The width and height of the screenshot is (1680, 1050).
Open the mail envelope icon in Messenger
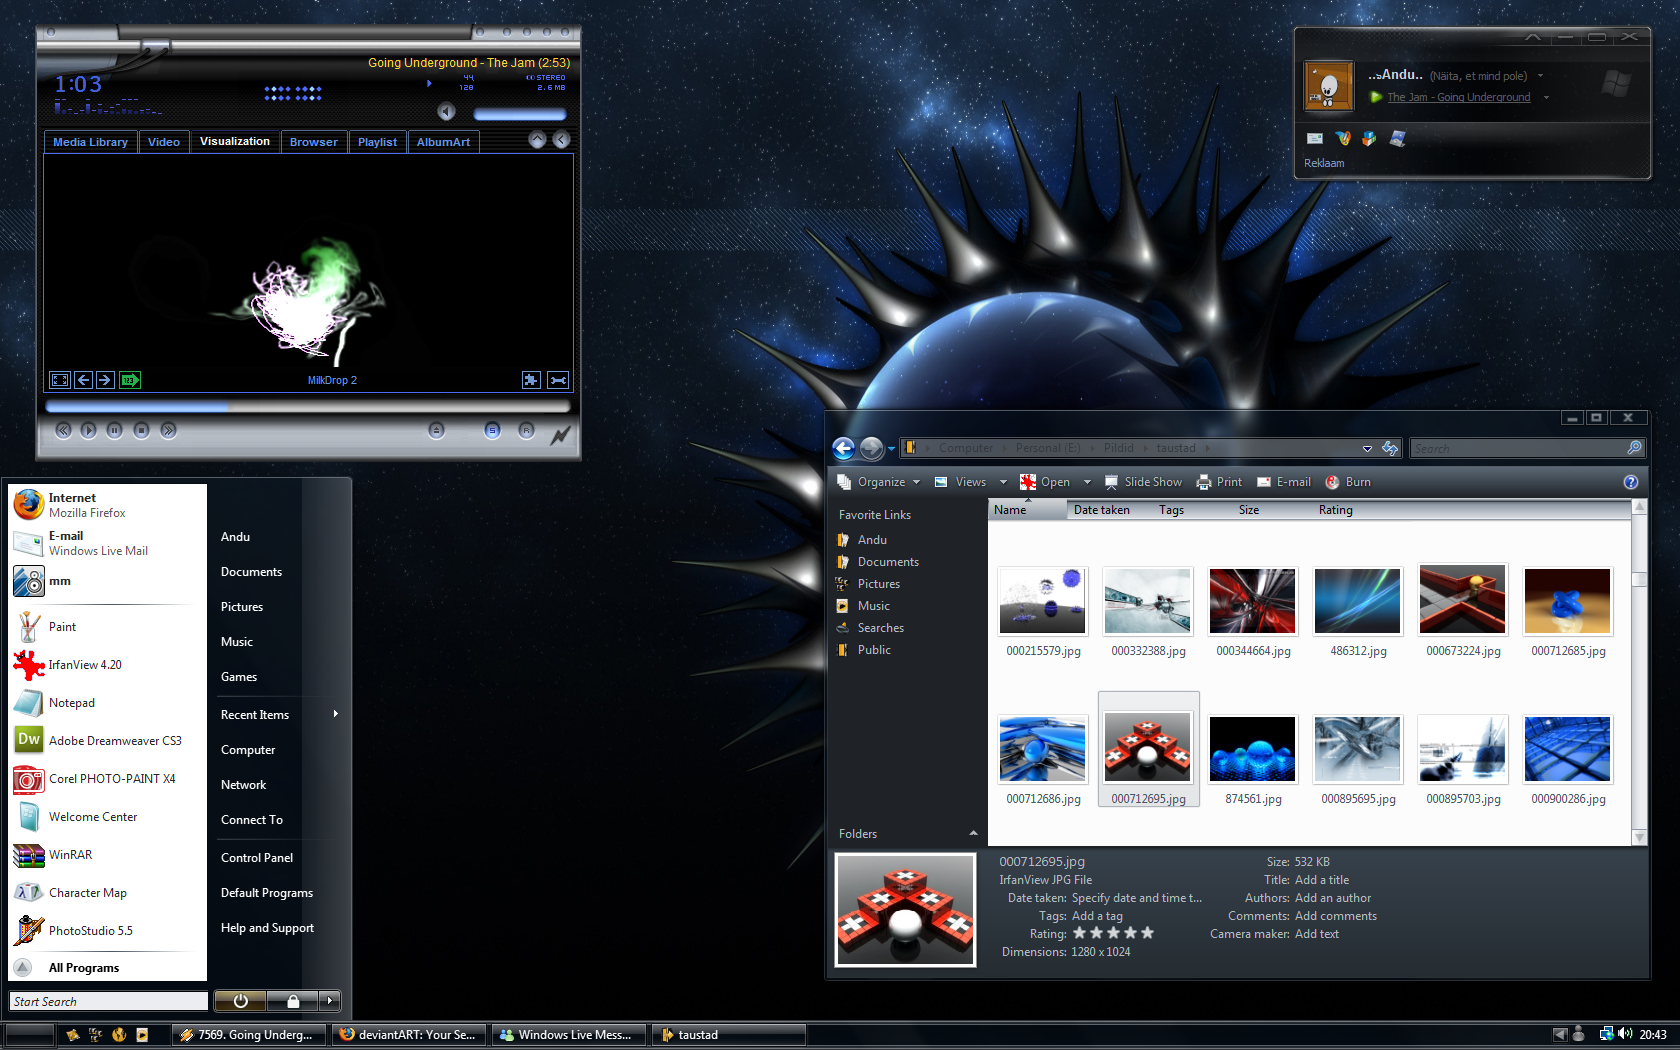click(1315, 138)
